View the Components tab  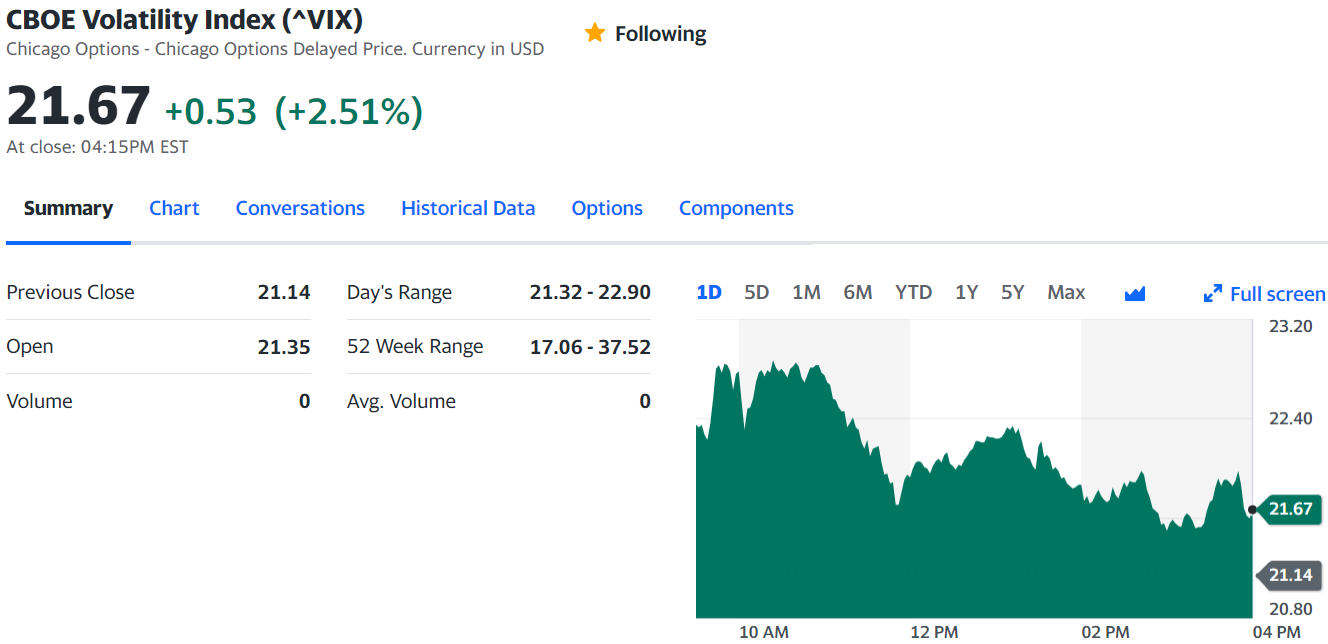pos(736,208)
